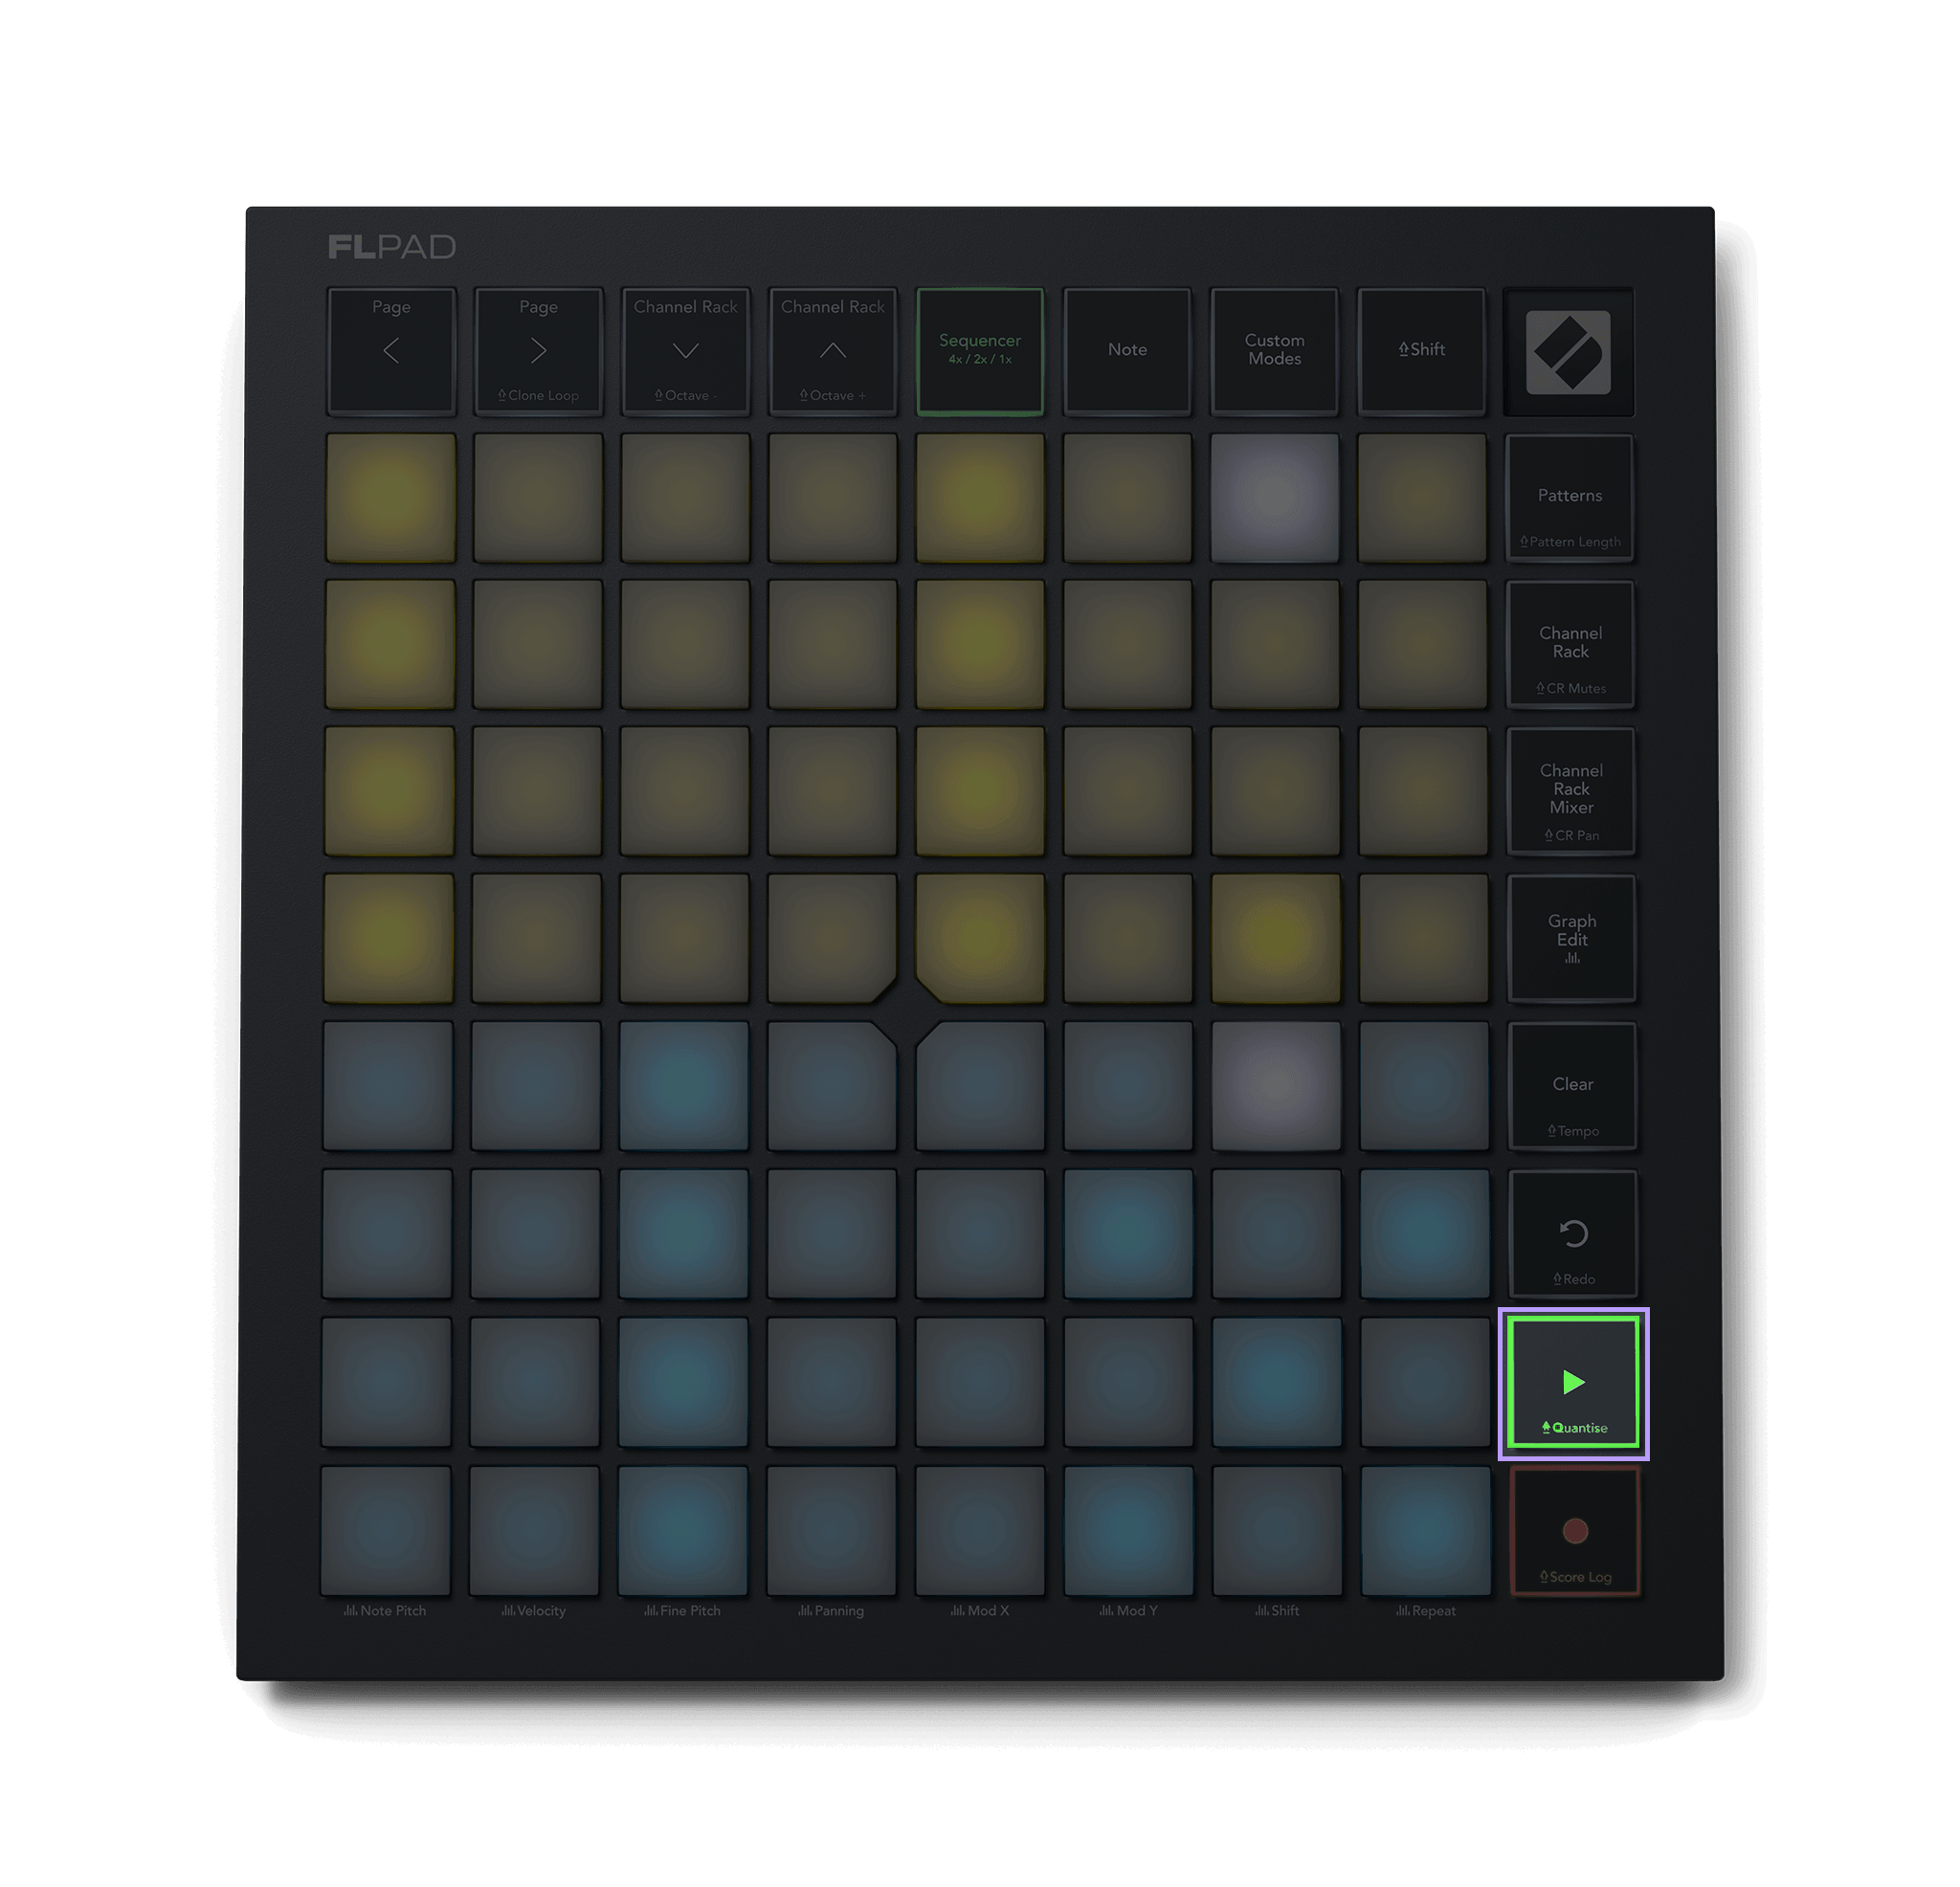The width and height of the screenshot is (1960, 1887).
Task: Hold the Shift modifier button
Action: 1421,351
